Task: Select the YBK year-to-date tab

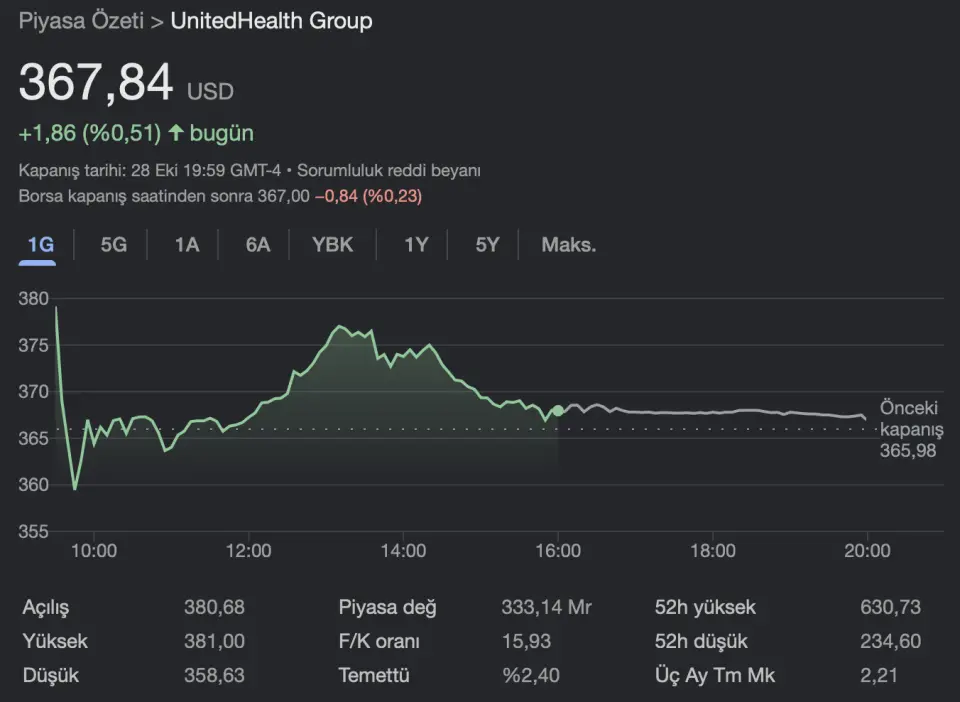Action: 333,245
